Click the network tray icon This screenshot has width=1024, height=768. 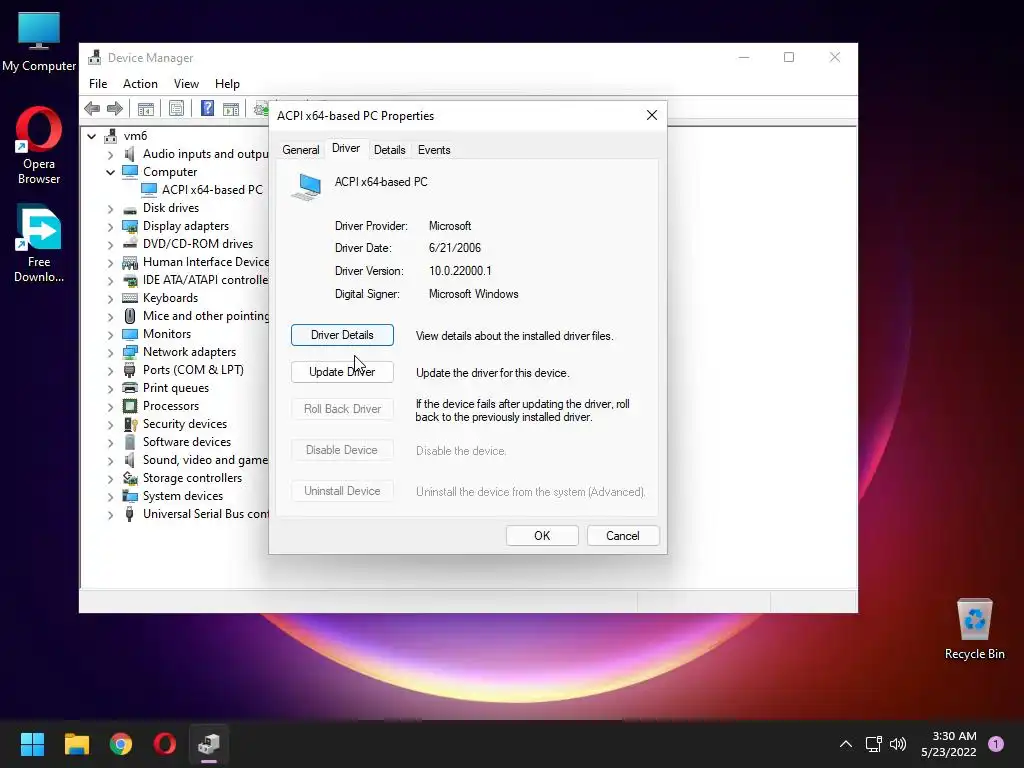coord(873,744)
